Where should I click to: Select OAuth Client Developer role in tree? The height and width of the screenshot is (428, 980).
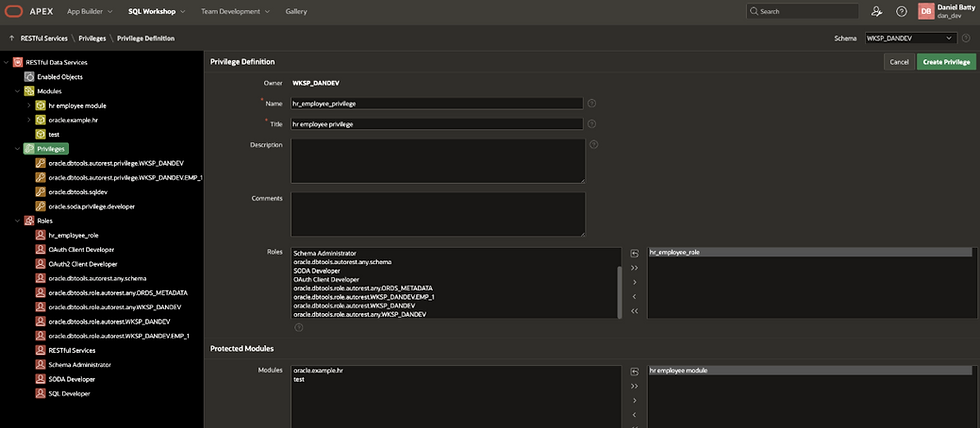tap(81, 250)
